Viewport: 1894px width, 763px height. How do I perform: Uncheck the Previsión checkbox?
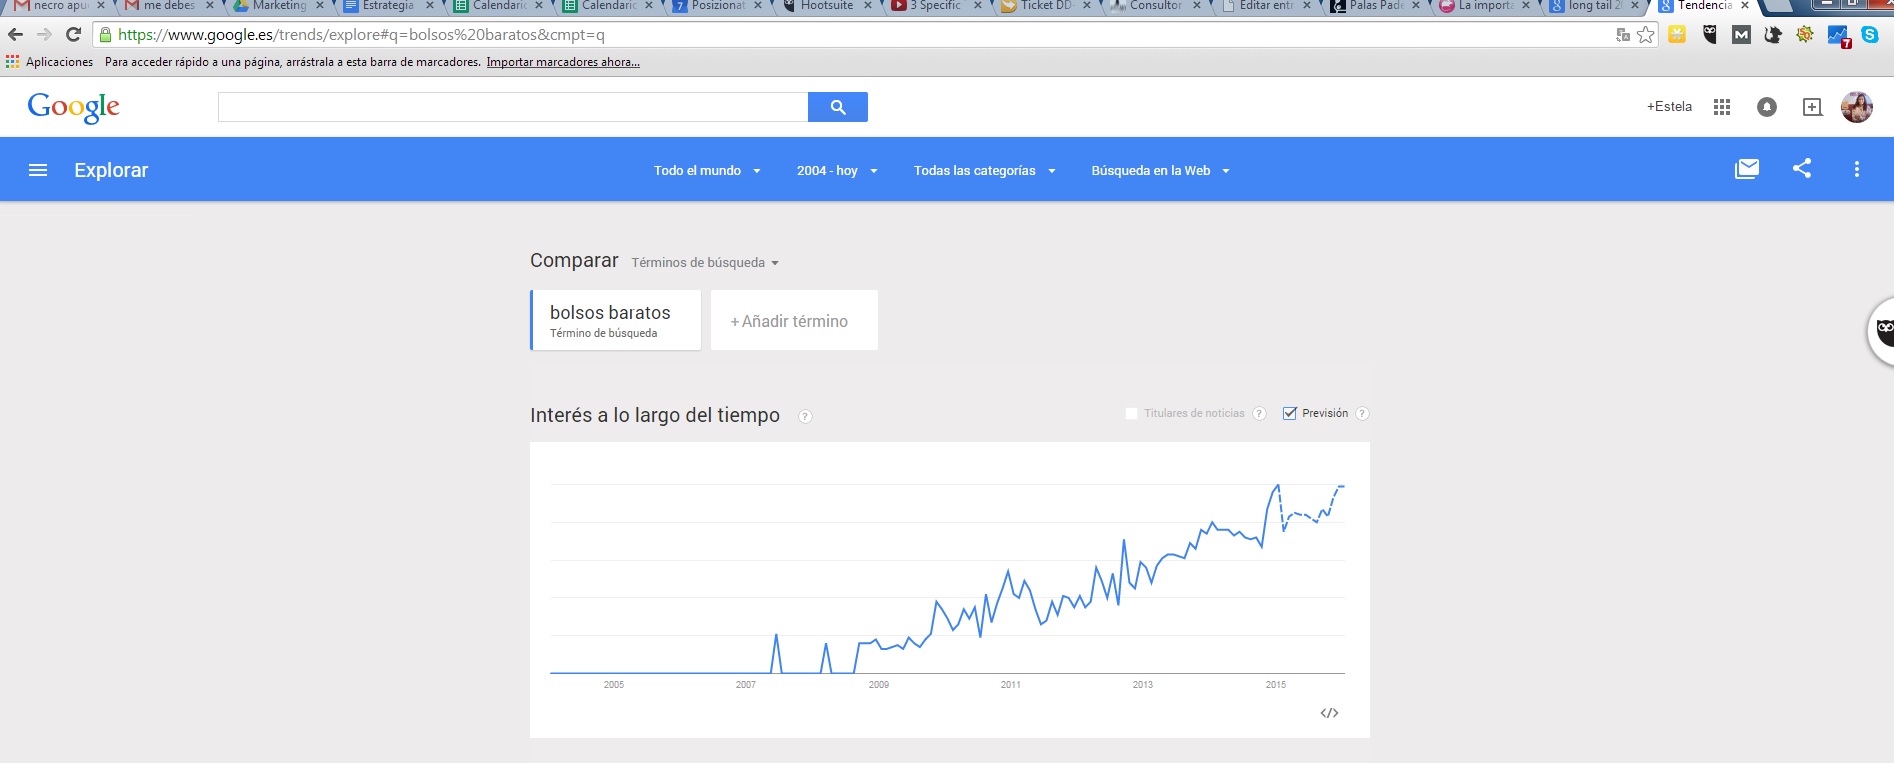(1290, 413)
